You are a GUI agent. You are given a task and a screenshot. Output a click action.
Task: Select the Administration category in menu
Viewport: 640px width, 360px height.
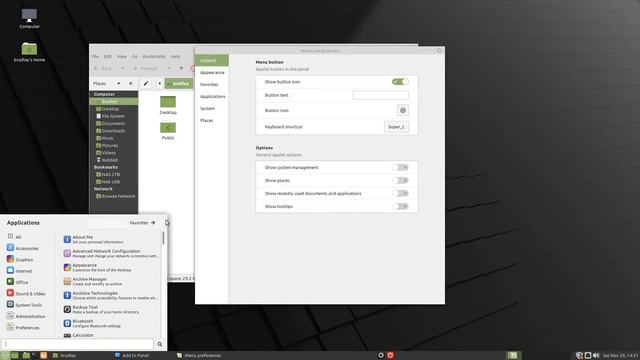pyautogui.click(x=26, y=316)
